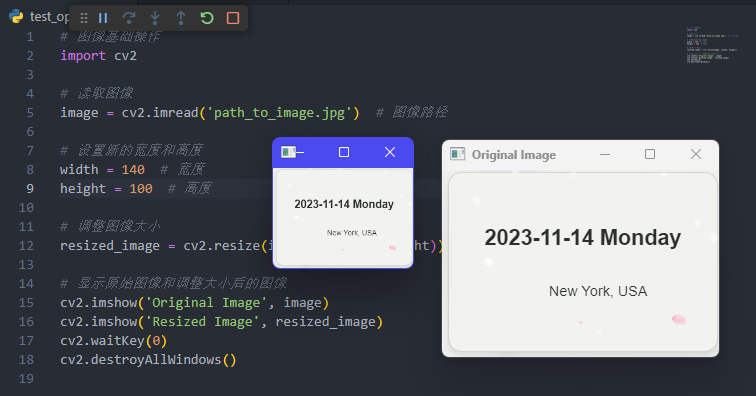The height and width of the screenshot is (396, 756).
Task: Step over with the debug toolbar
Action: point(129,18)
